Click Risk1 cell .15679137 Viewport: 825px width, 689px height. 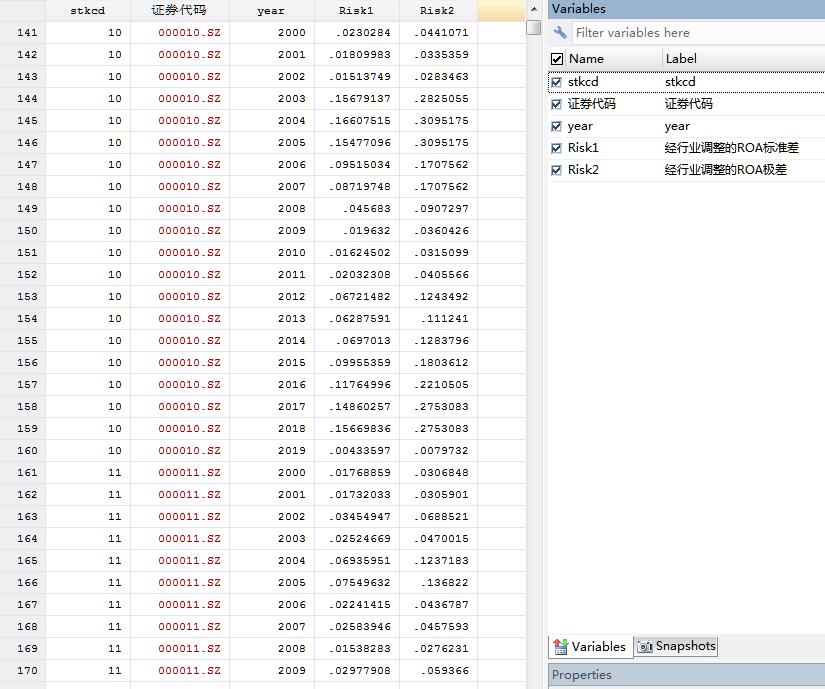tap(357, 99)
